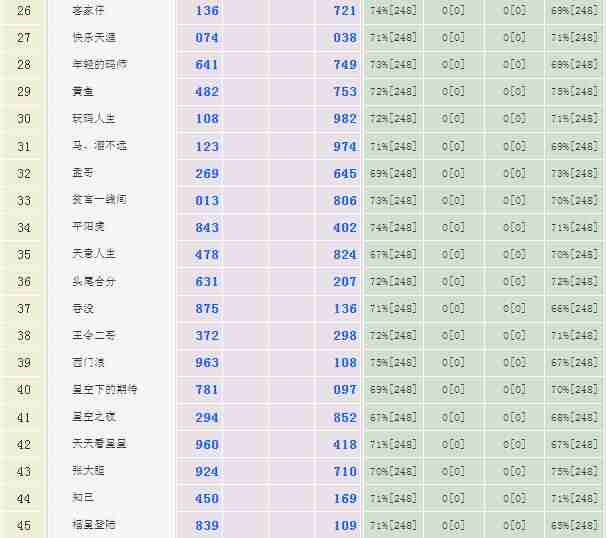The image size is (606, 538).
Task: Select the name 星空下的期待
Action: pyautogui.click(x=99, y=389)
